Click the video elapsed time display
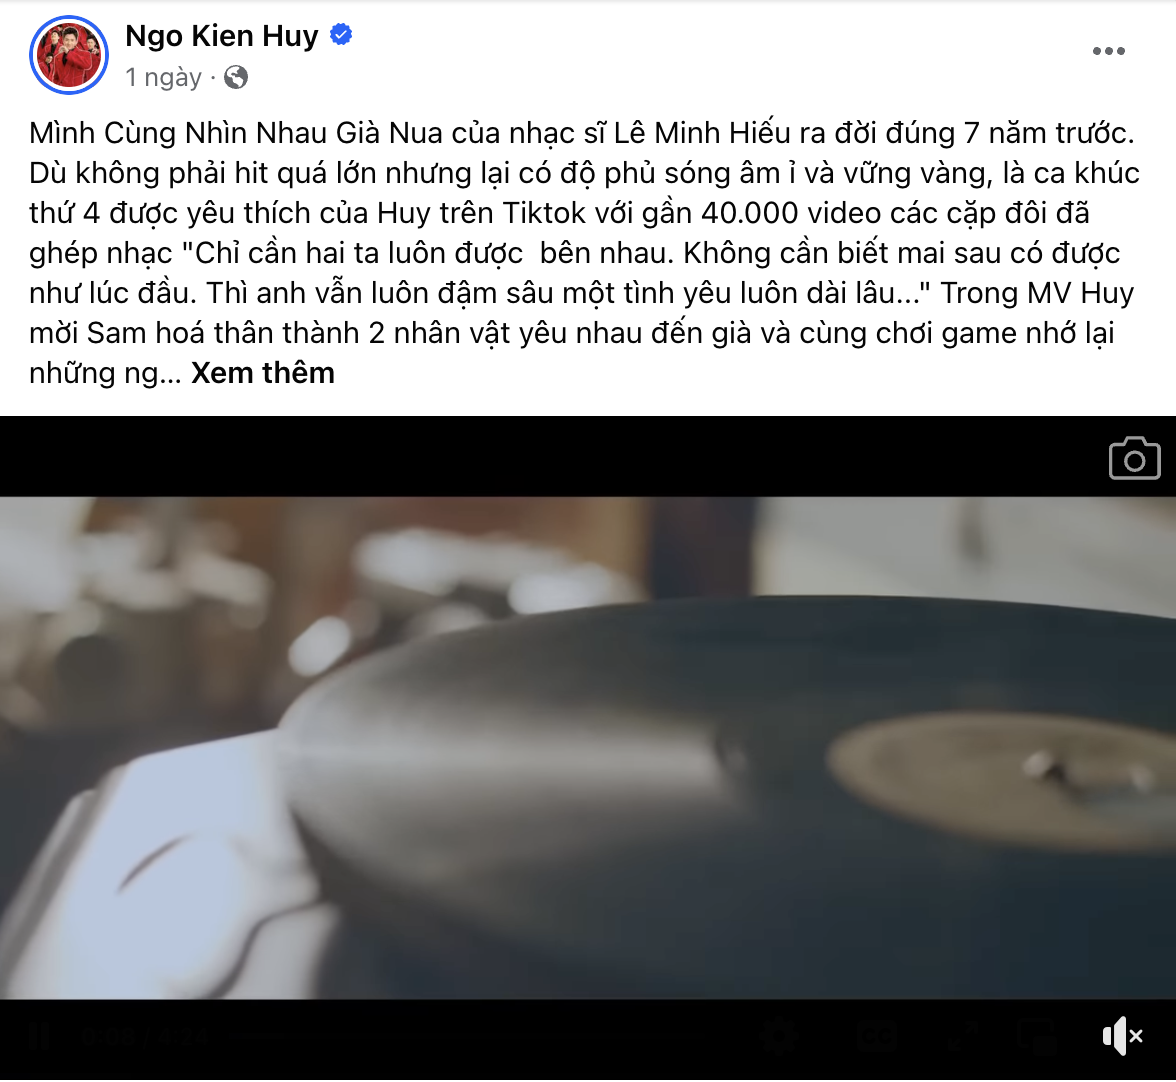Viewport: 1176px width, 1082px height. coord(144,1036)
